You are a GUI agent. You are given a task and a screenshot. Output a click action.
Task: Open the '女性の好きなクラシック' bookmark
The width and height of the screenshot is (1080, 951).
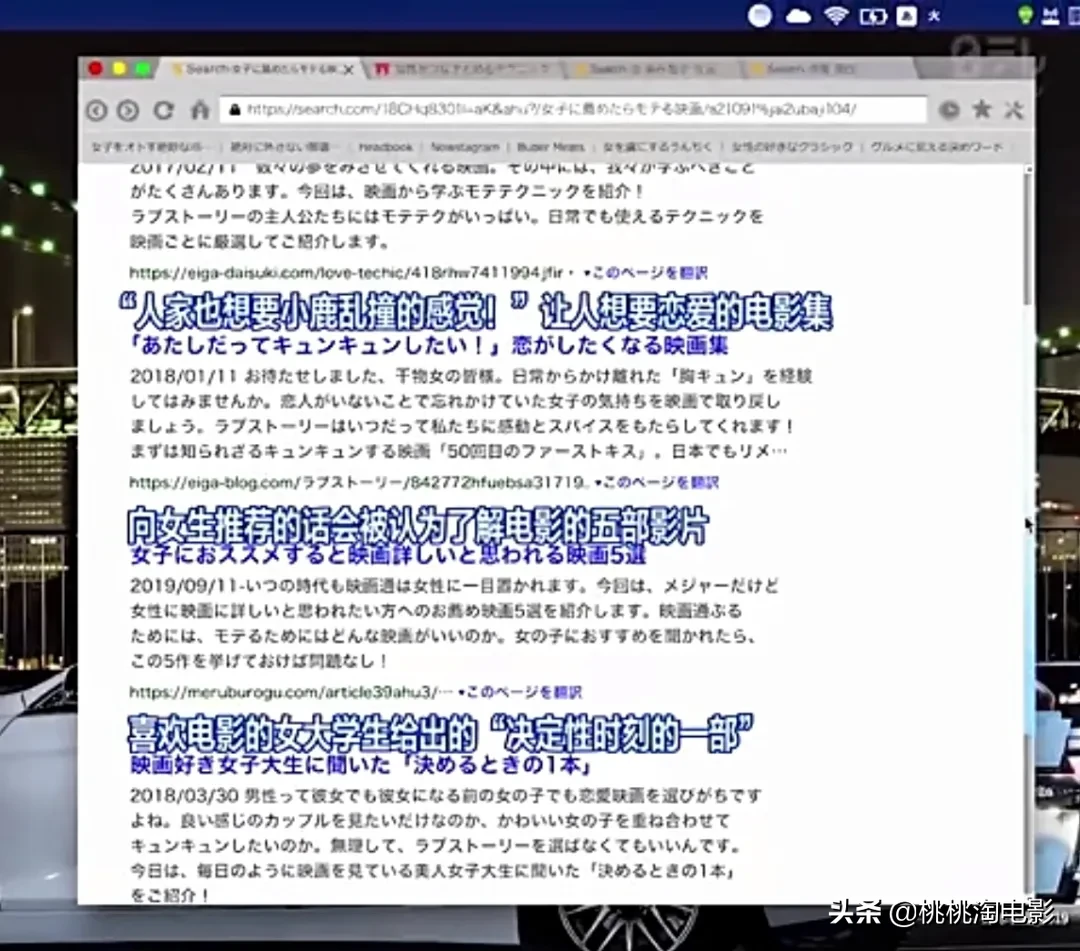[x=792, y=147]
